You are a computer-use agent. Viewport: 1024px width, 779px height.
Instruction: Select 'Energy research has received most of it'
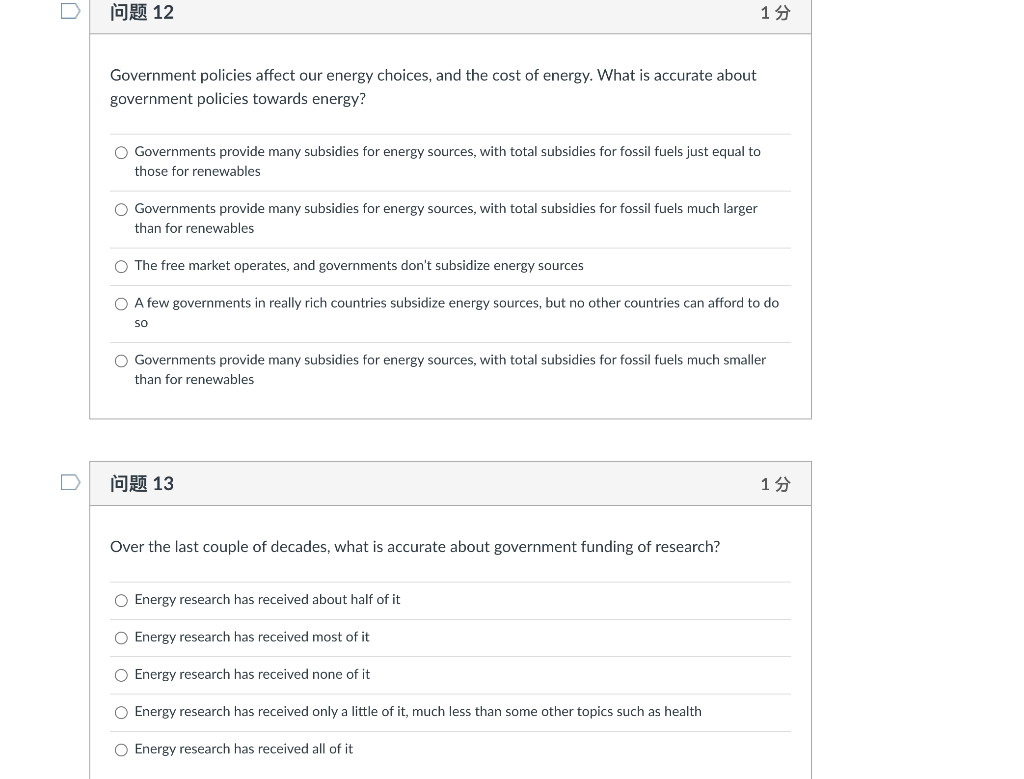121,637
